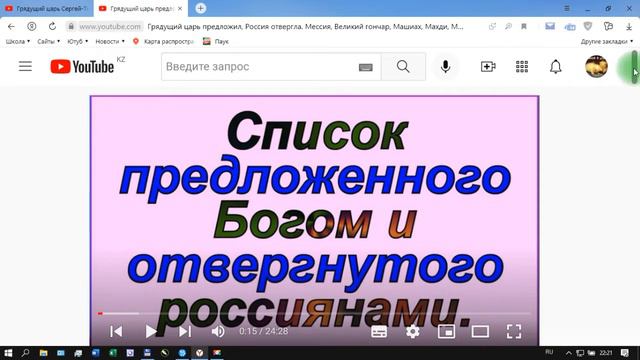Viewport: 640px width, 360px height.
Task: Click the www.youtube.com address field
Action: (110, 27)
